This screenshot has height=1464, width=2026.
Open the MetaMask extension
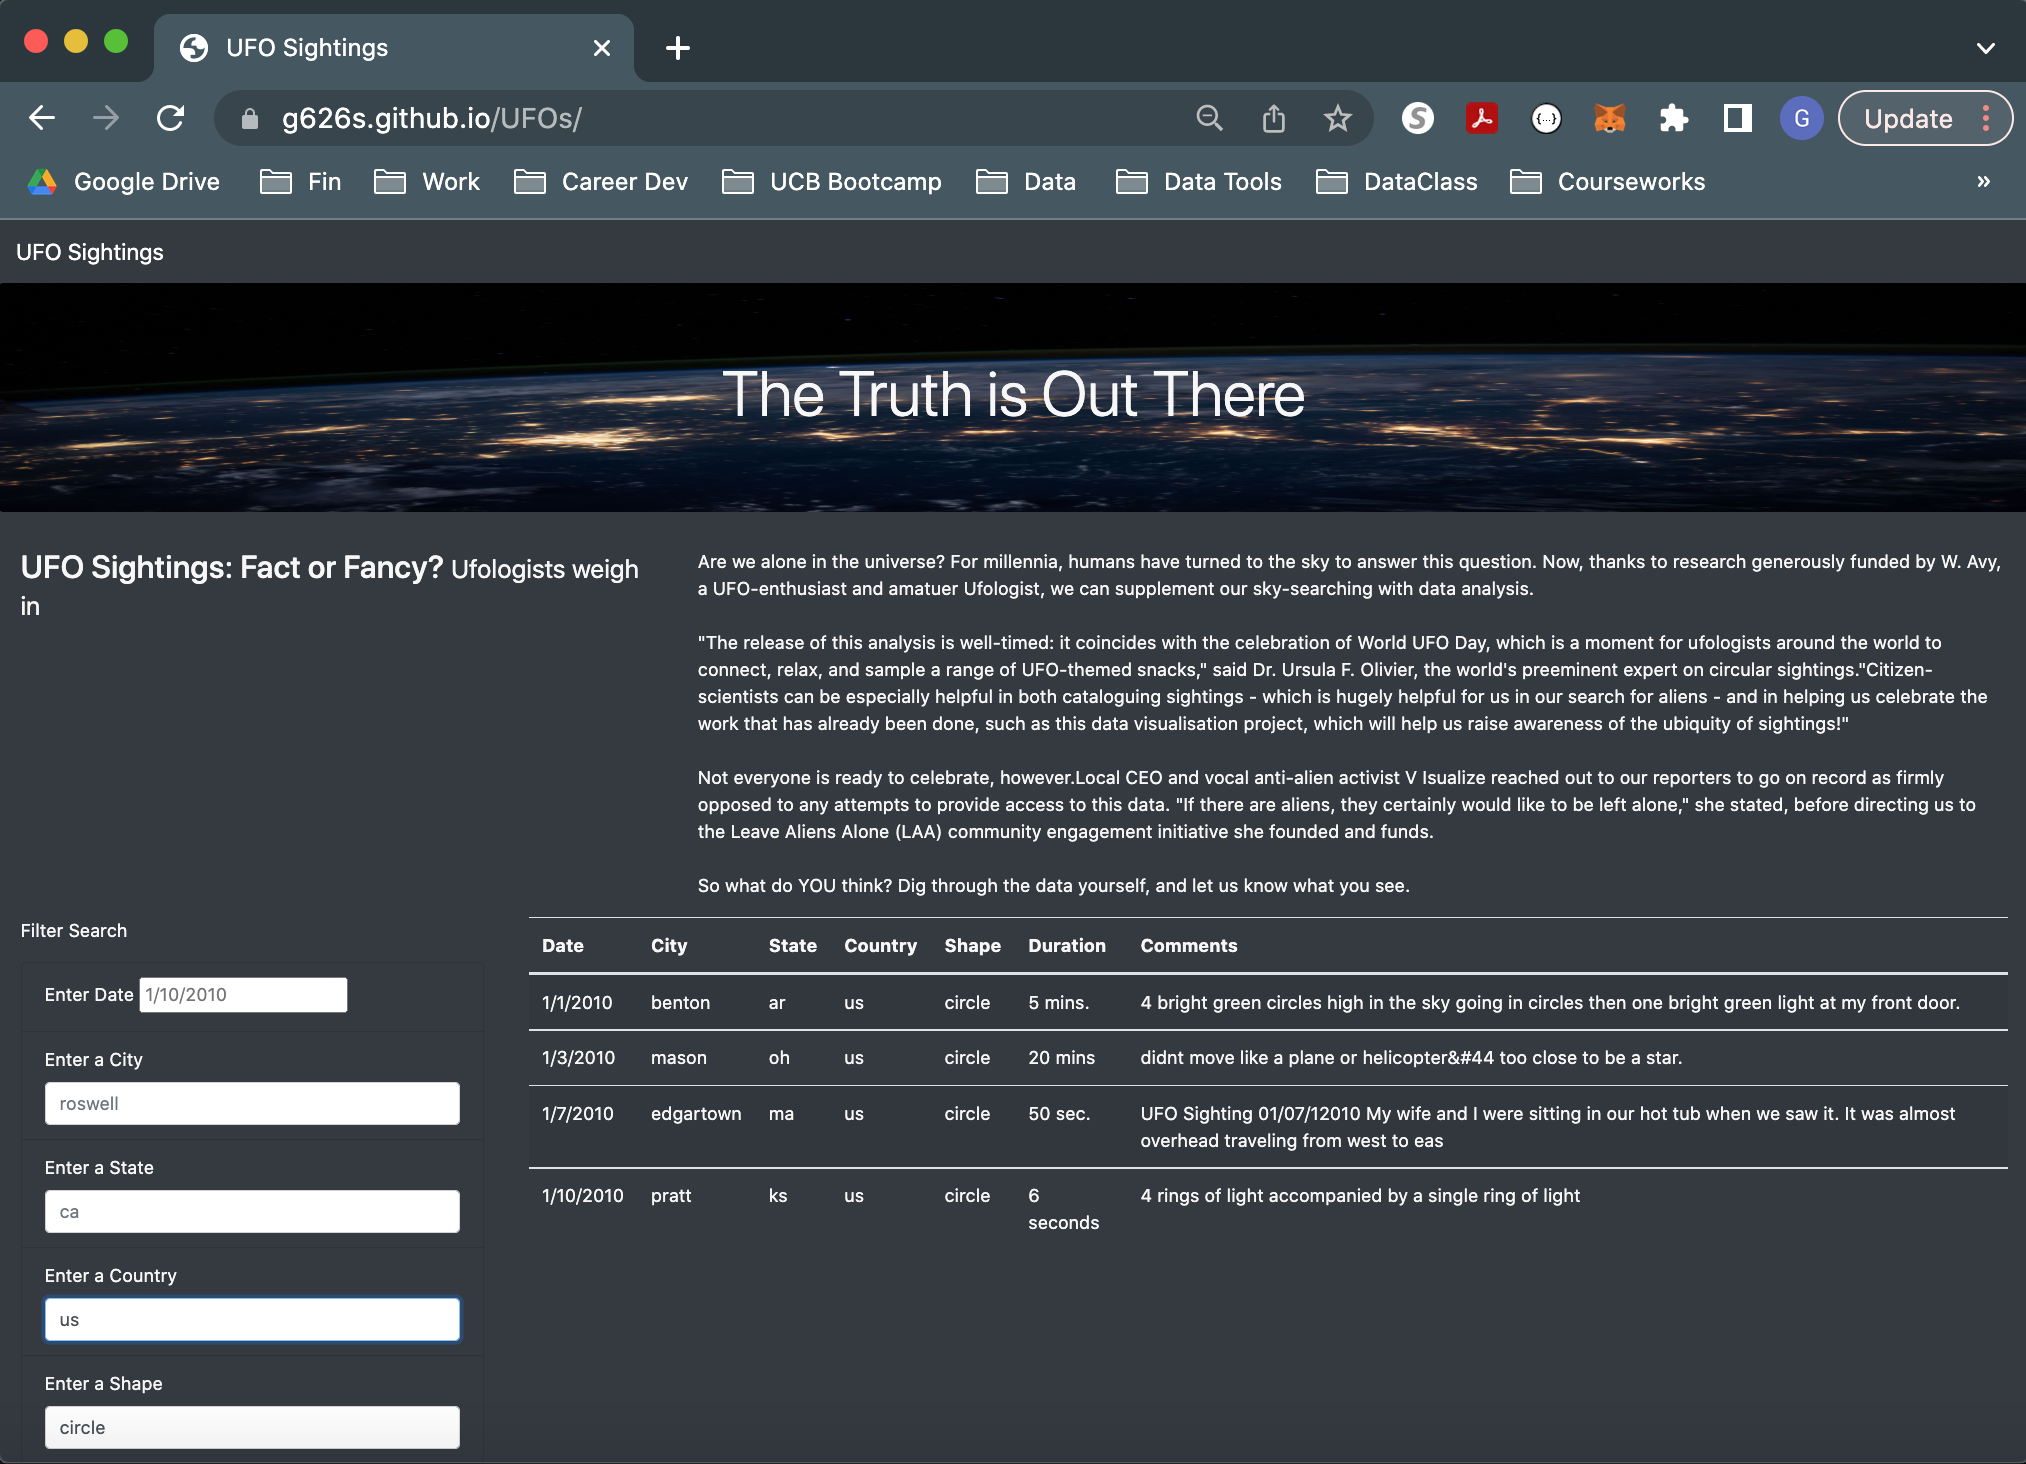[1609, 118]
